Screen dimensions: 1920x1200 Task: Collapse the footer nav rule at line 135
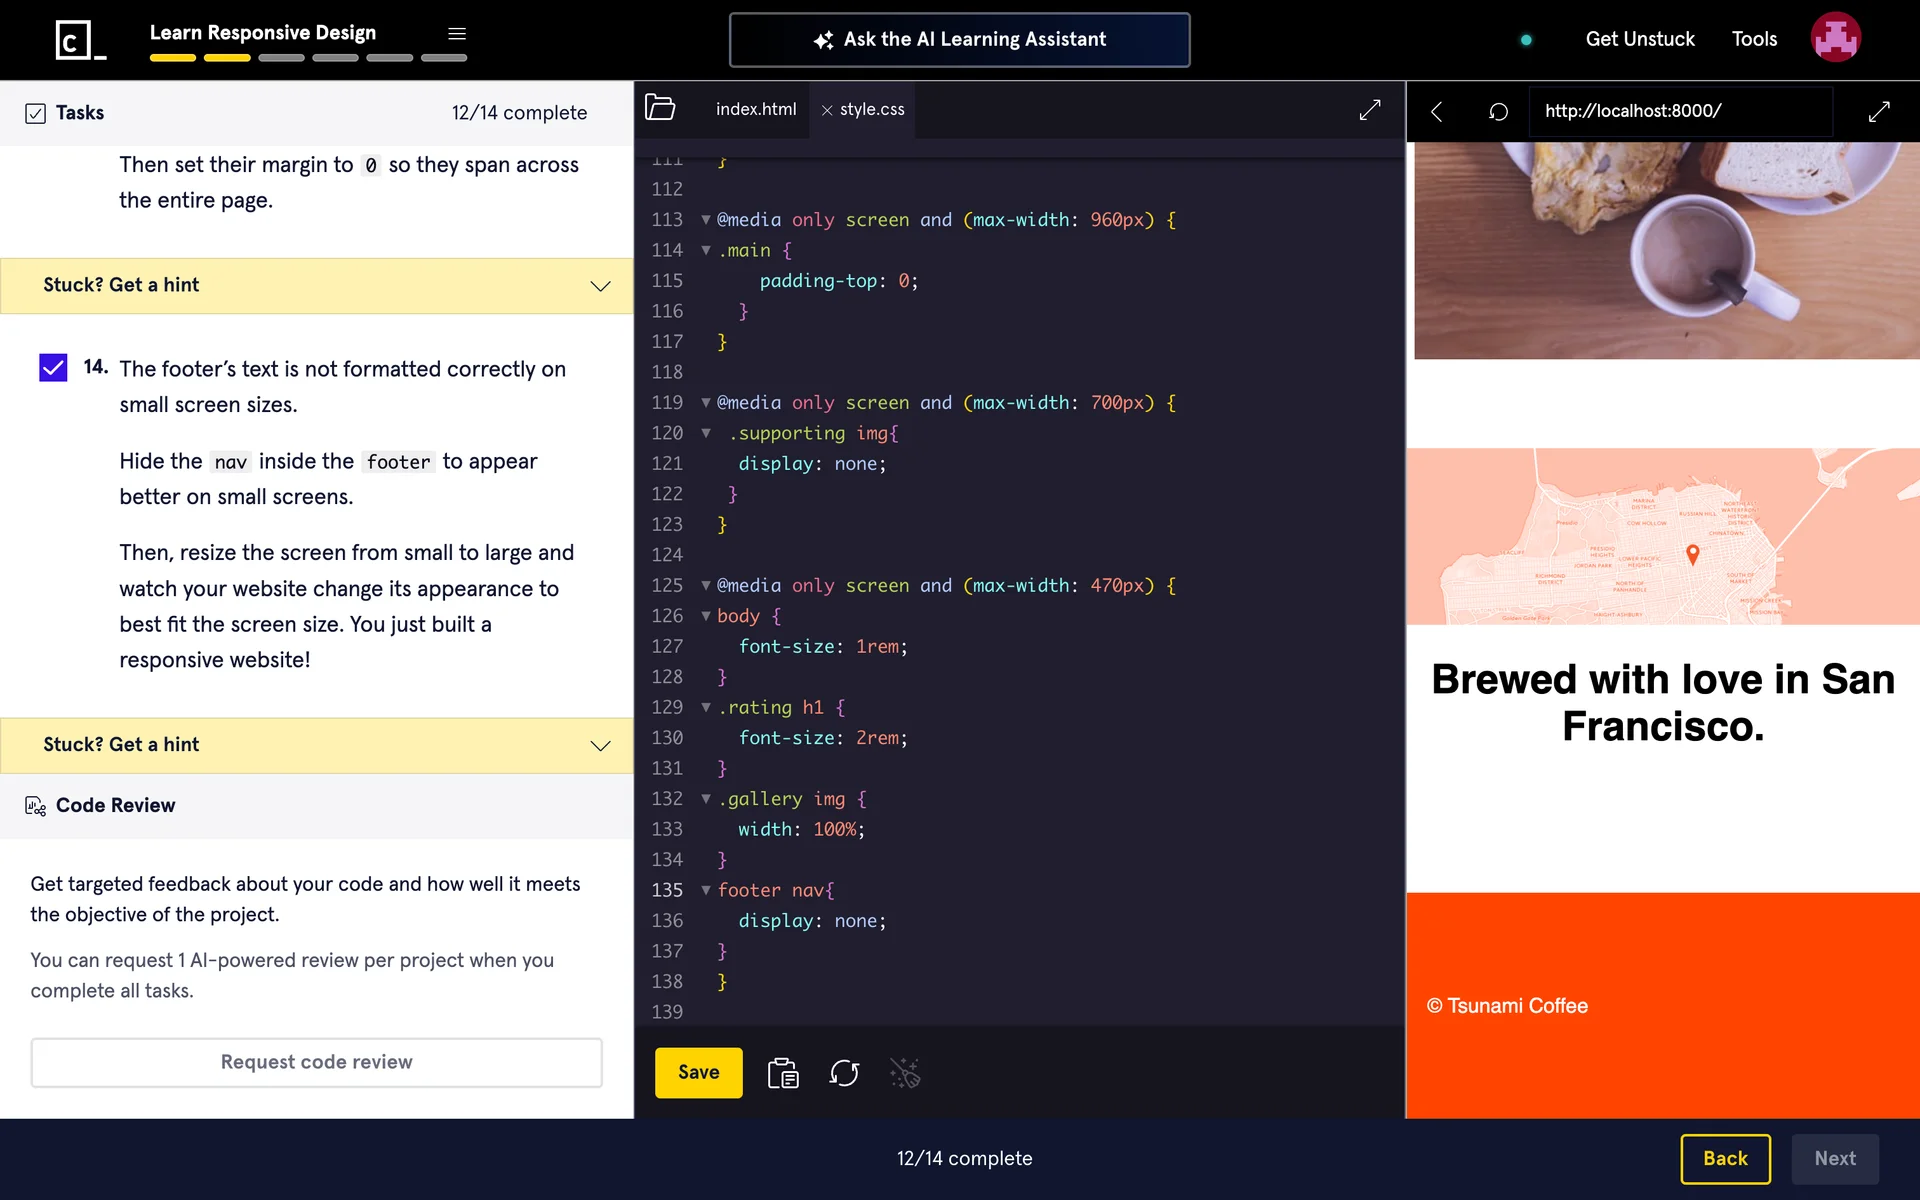pos(706,890)
